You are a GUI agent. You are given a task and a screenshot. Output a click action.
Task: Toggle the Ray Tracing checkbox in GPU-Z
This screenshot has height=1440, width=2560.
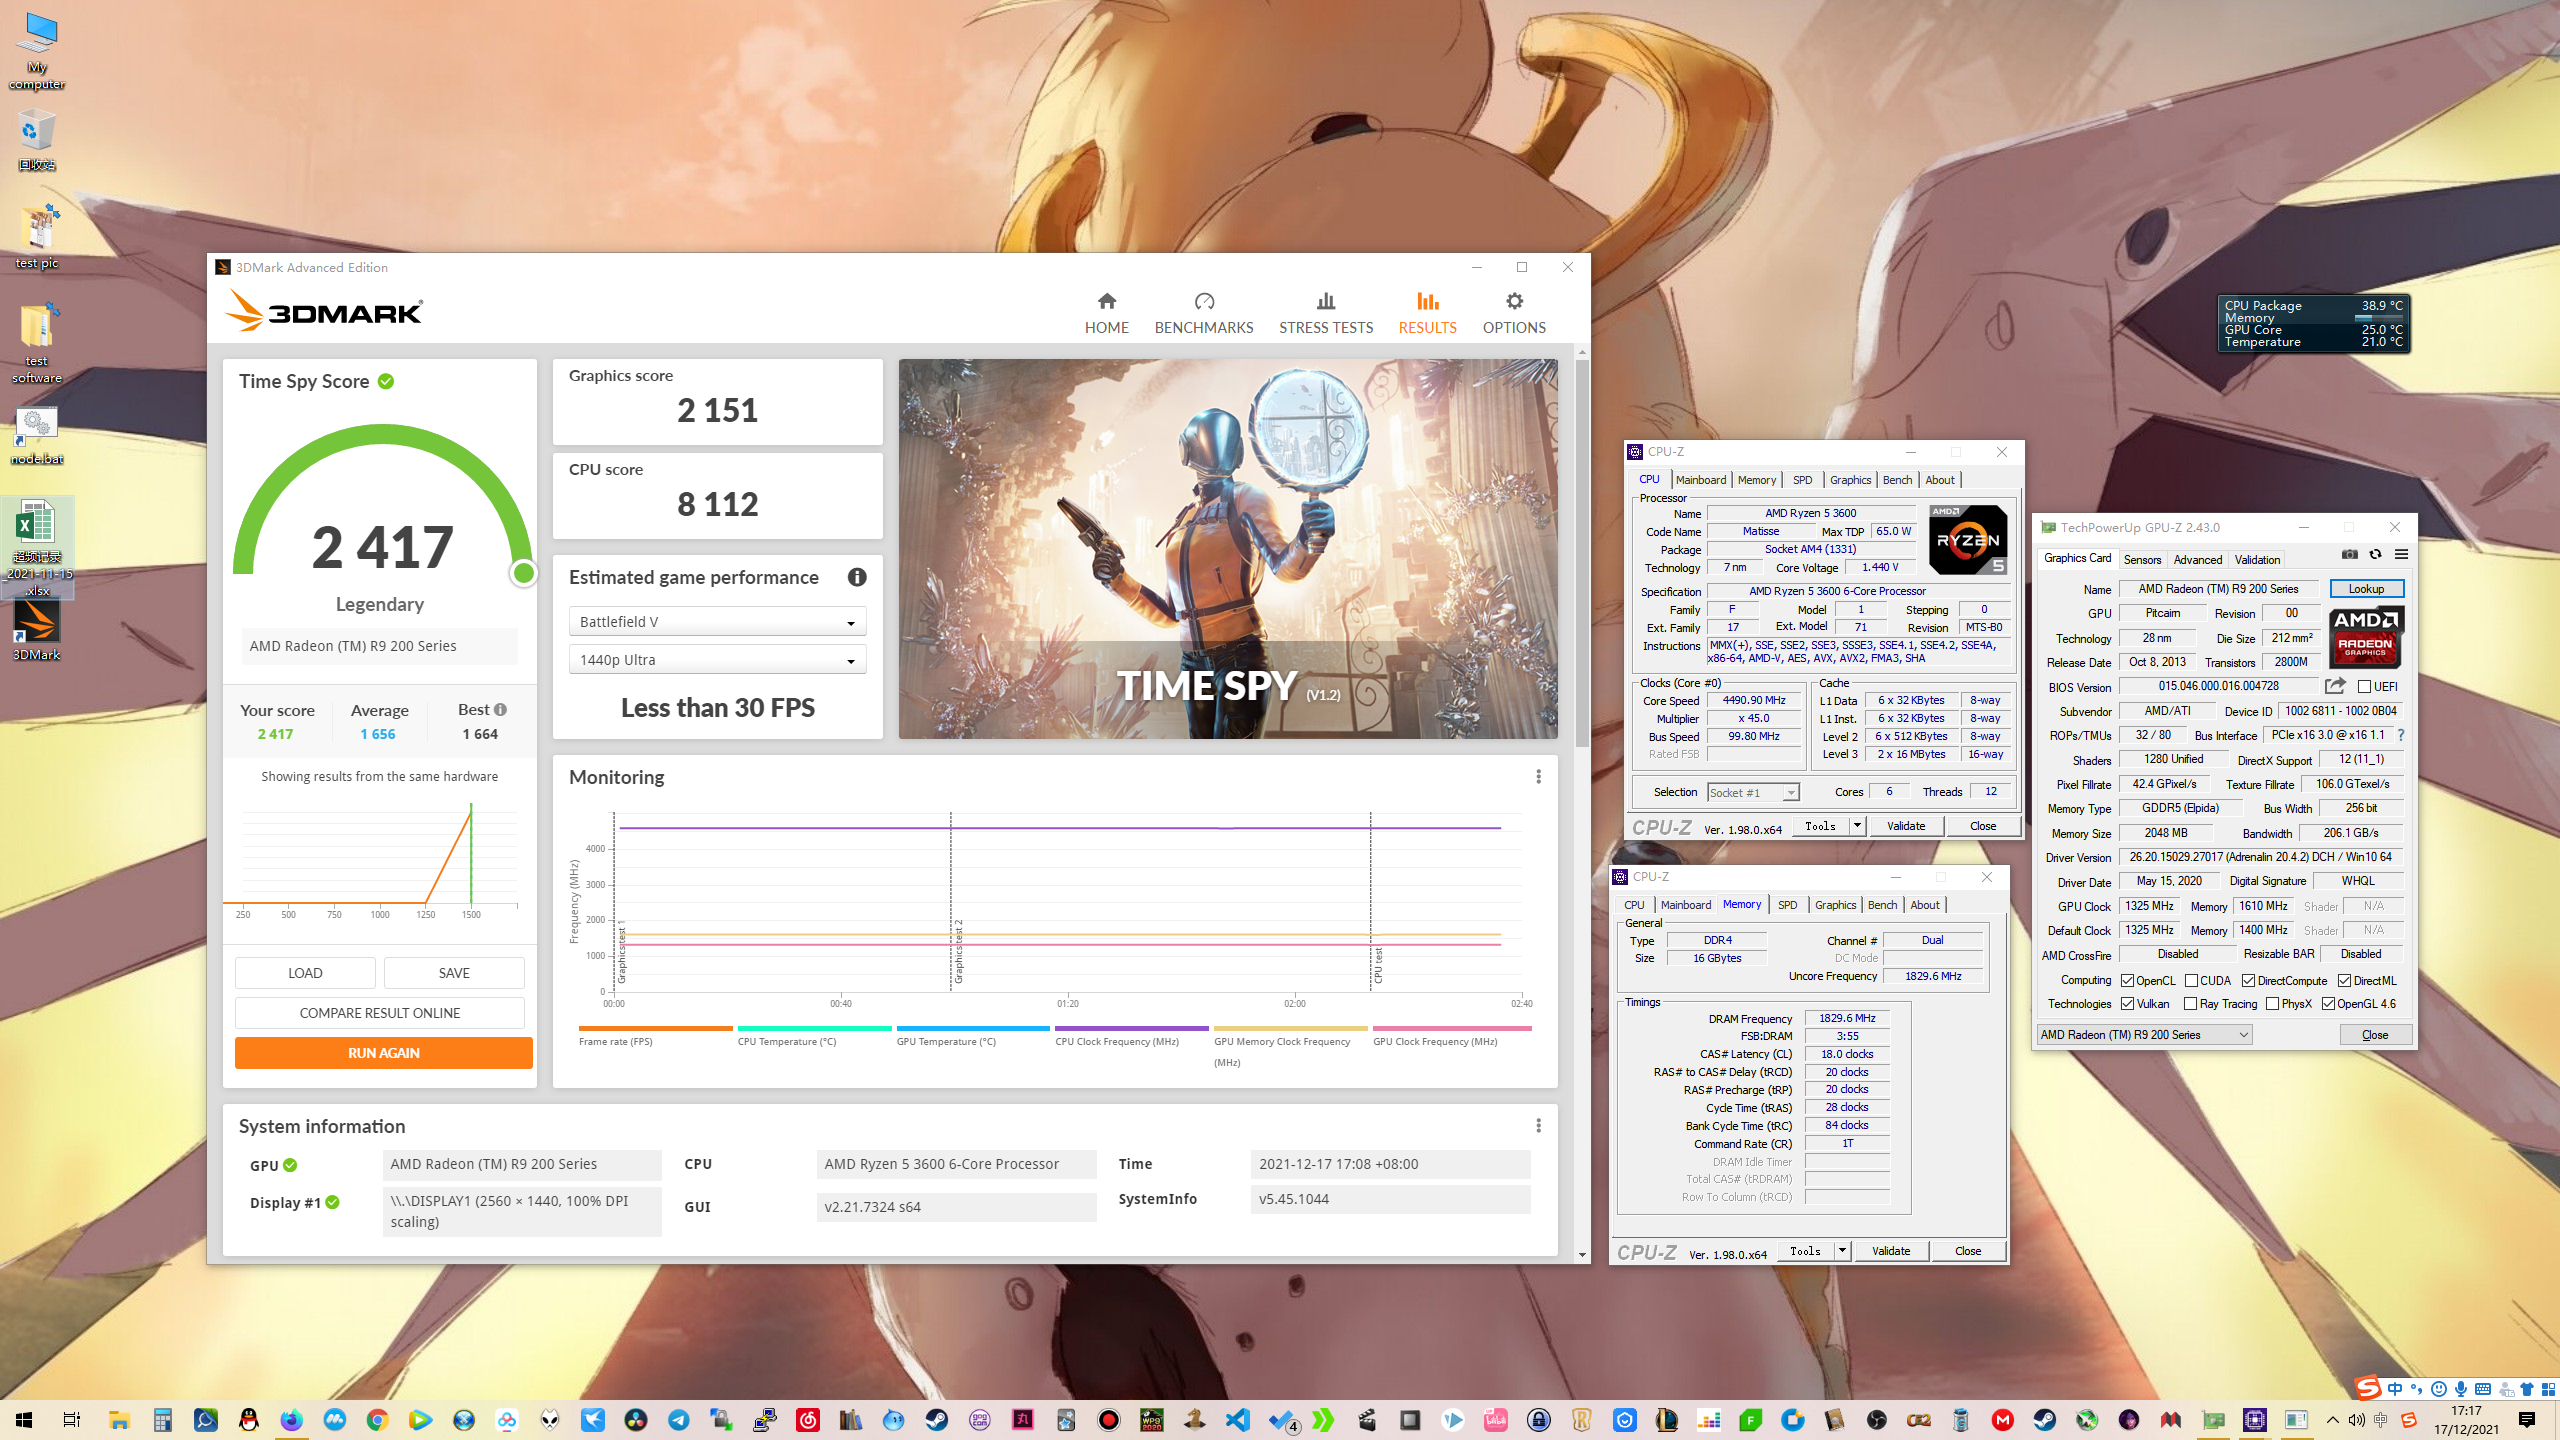[2191, 1004]
